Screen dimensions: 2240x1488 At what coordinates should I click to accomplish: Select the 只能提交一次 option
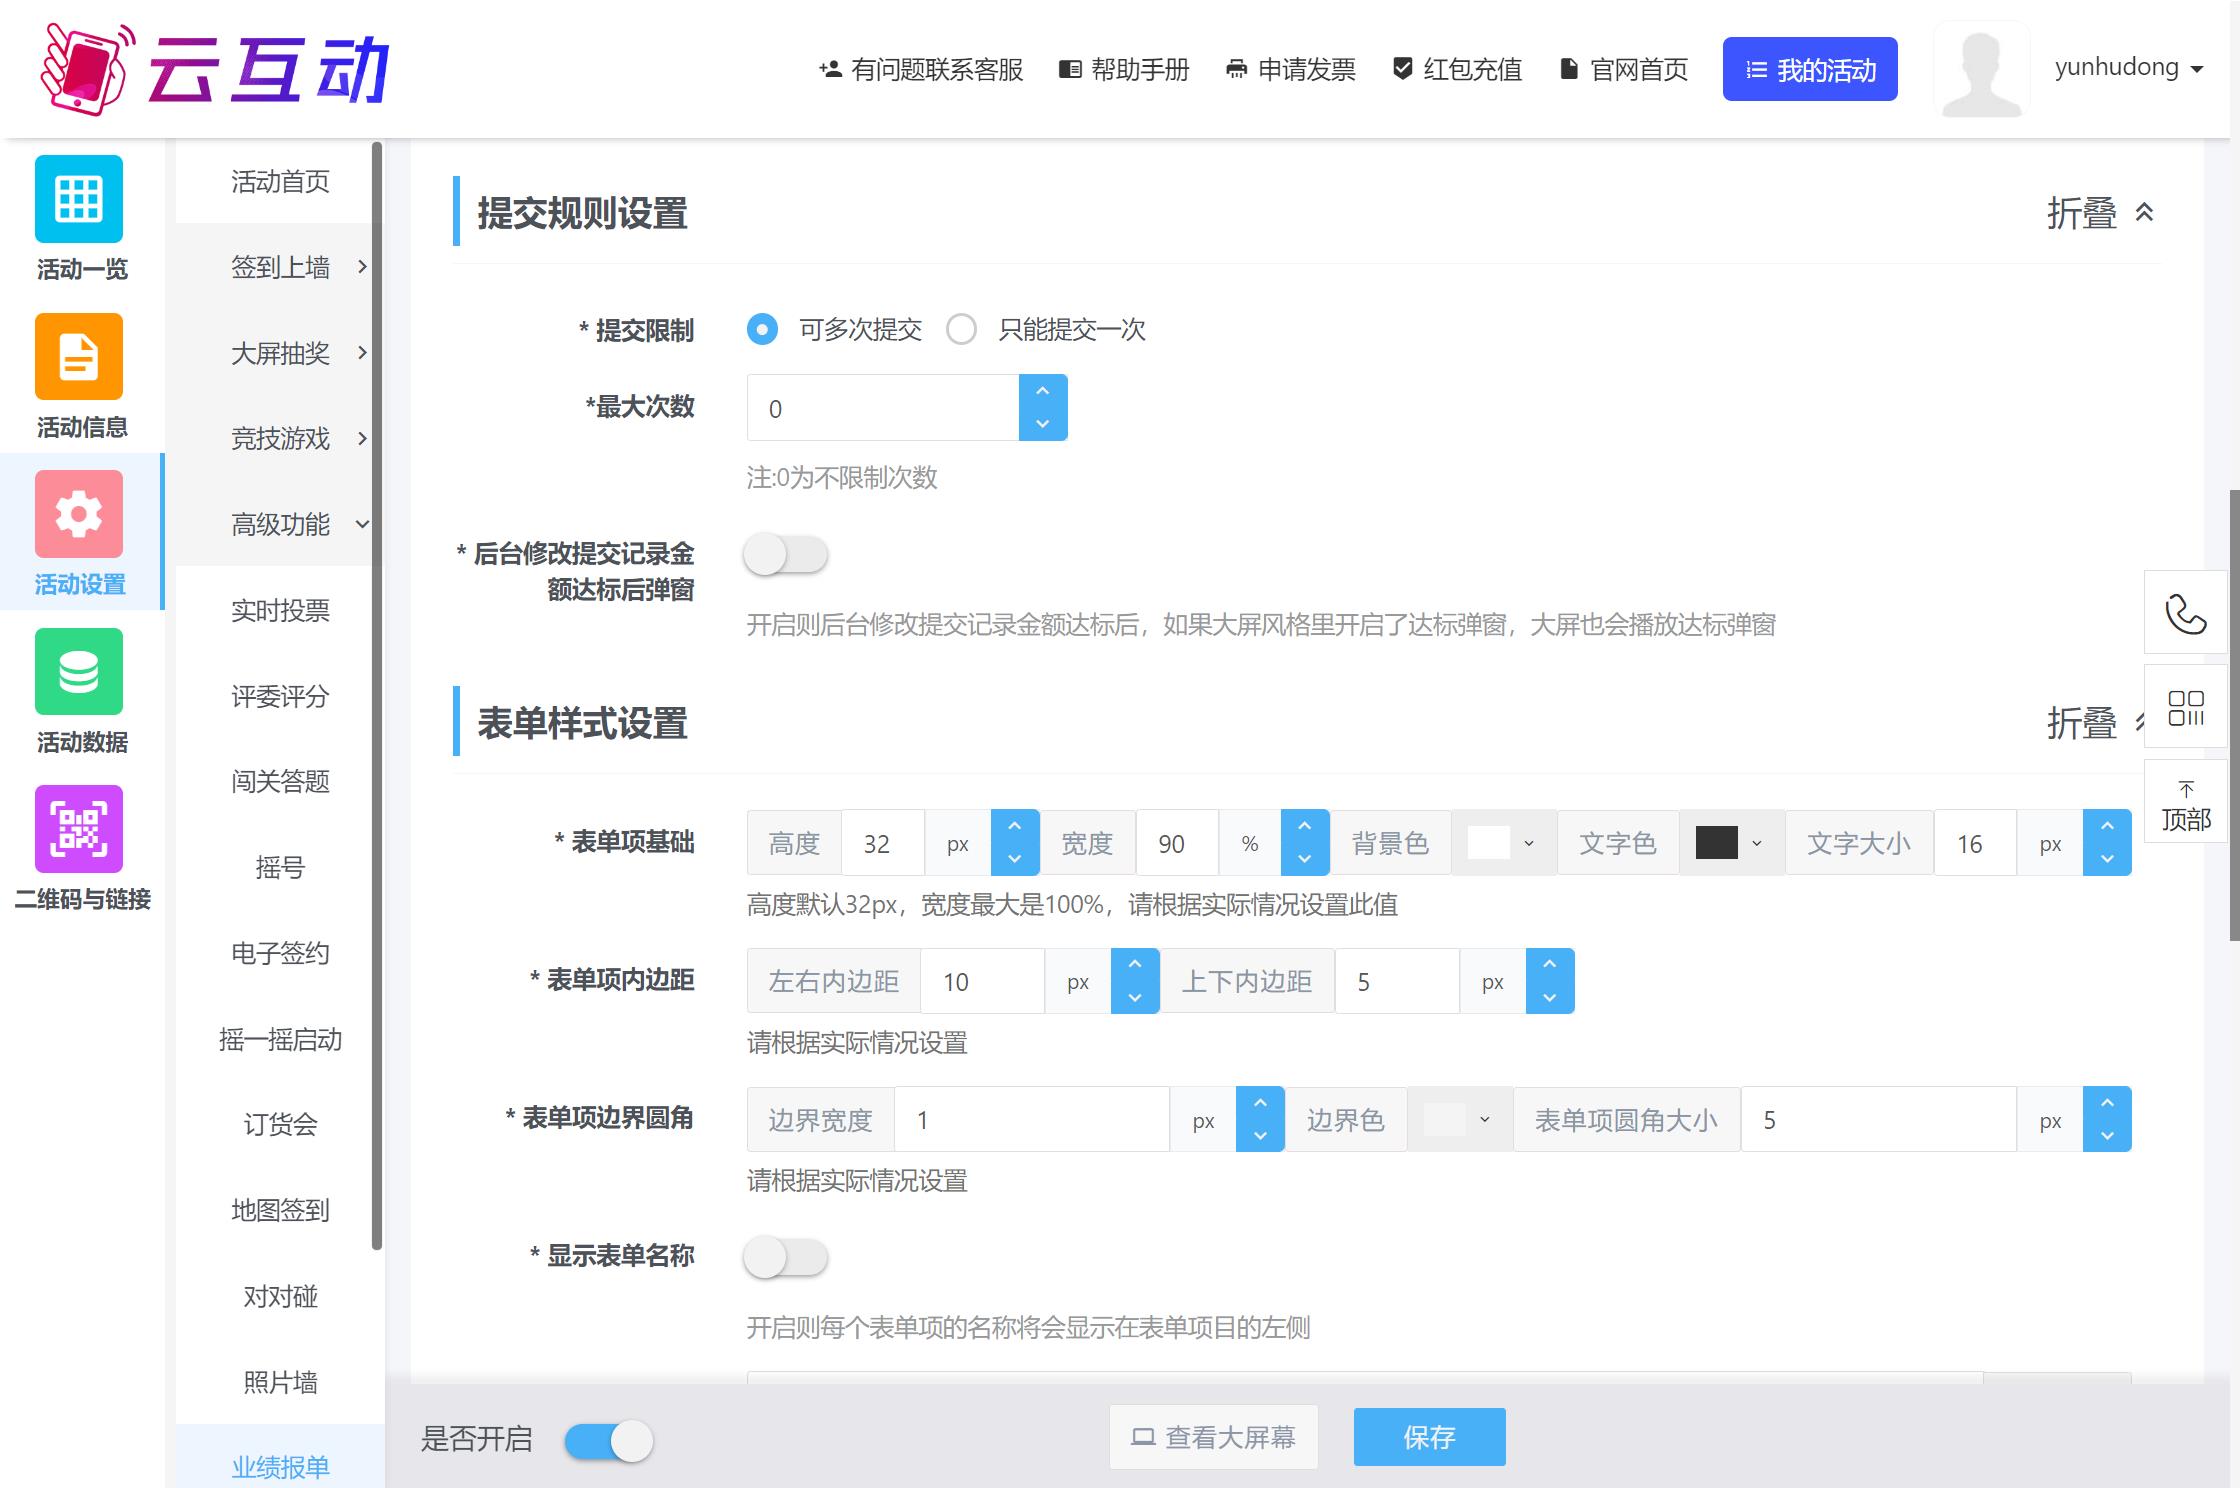point(962,329)
